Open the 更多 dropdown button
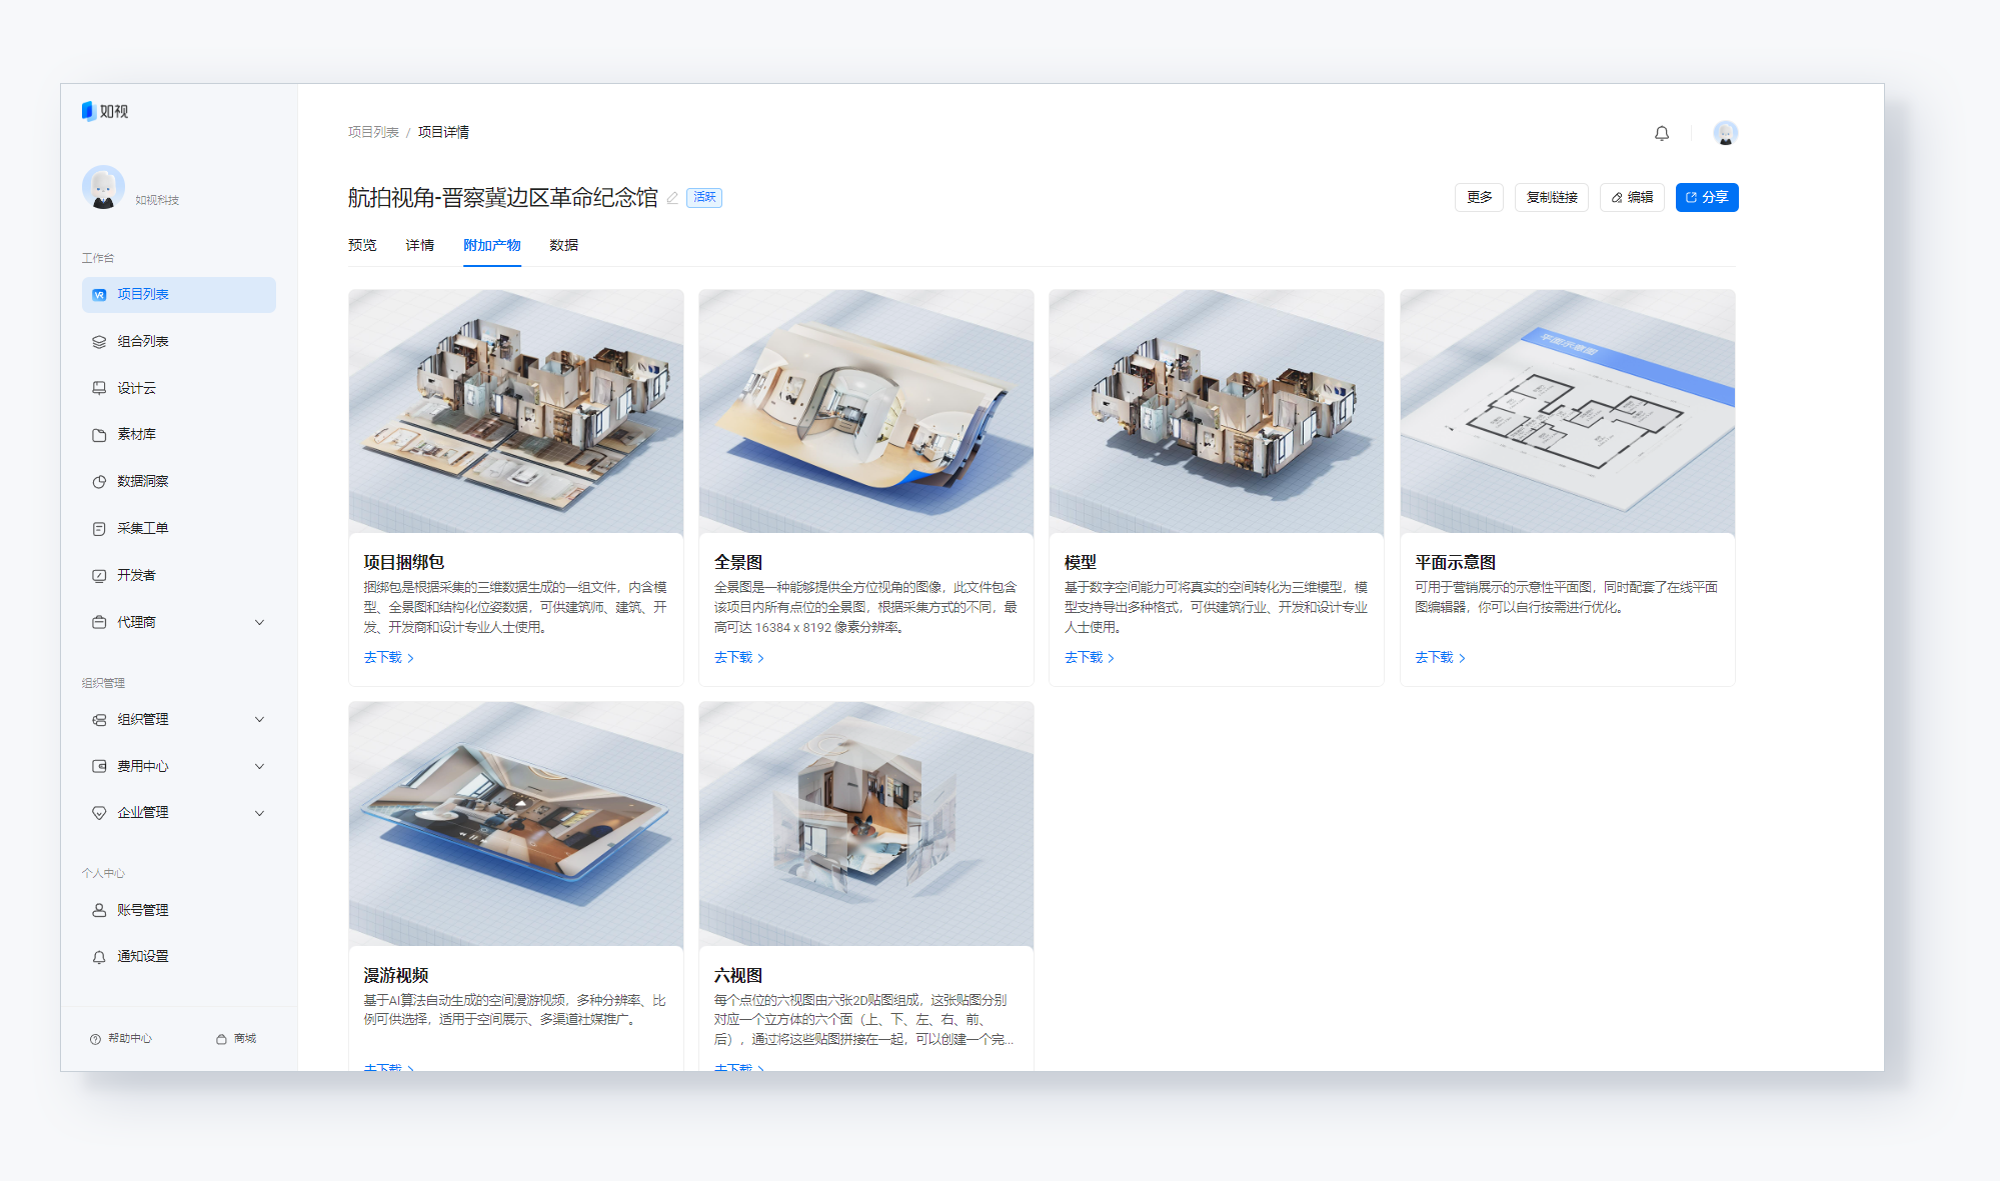Screen dimensions: 2000x1181 [1479, 198]
